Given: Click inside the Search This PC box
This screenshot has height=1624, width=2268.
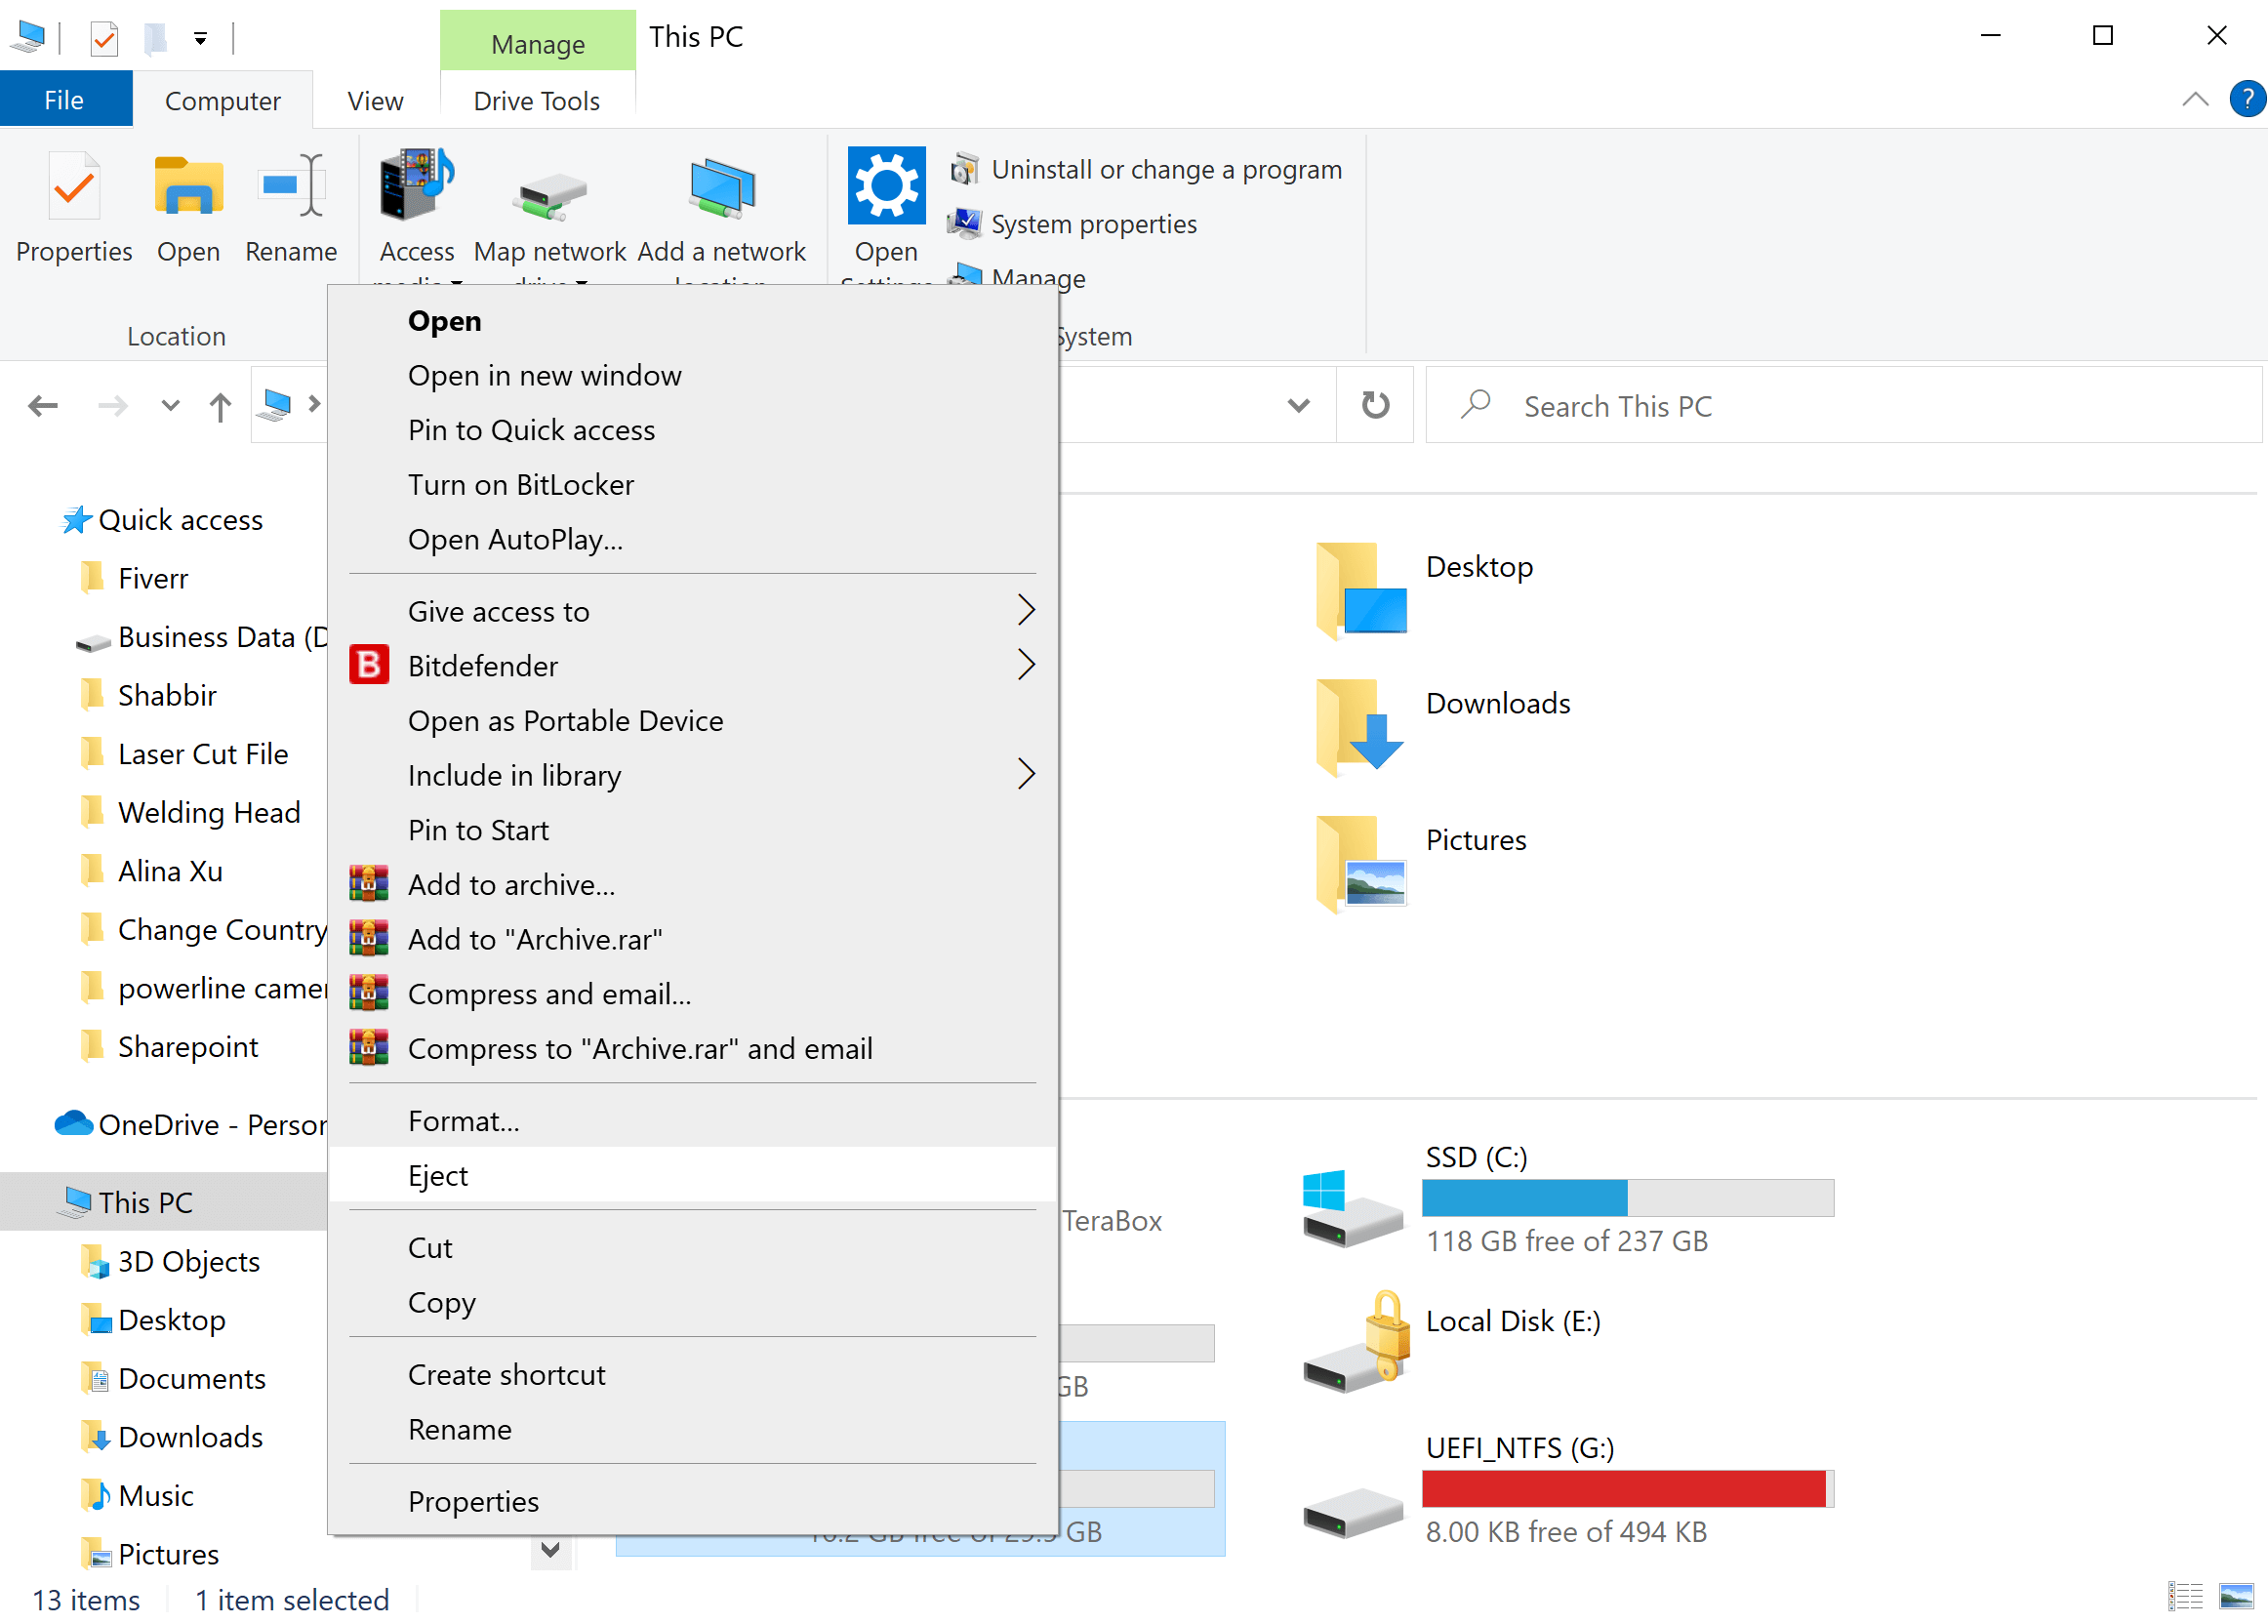Looking at the screenshot, I should 1700,405.
